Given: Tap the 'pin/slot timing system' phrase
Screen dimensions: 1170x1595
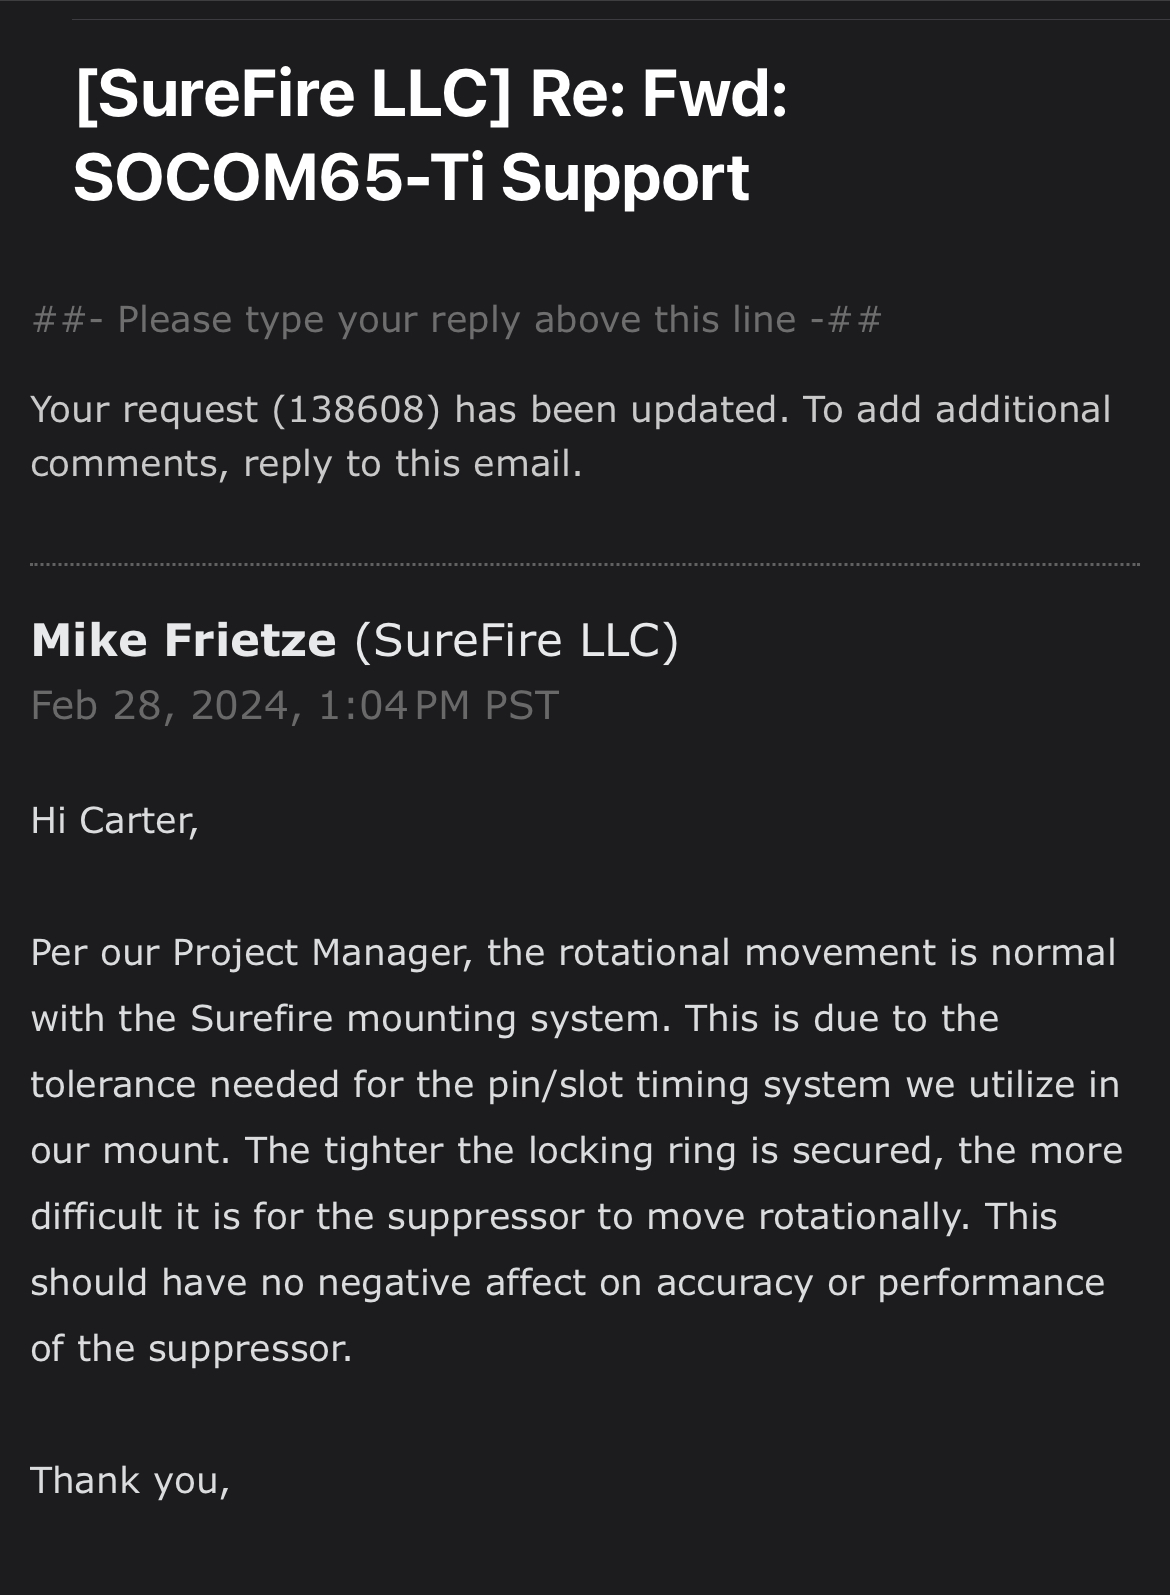Looking at the screenshot, I should [689, 1085].
